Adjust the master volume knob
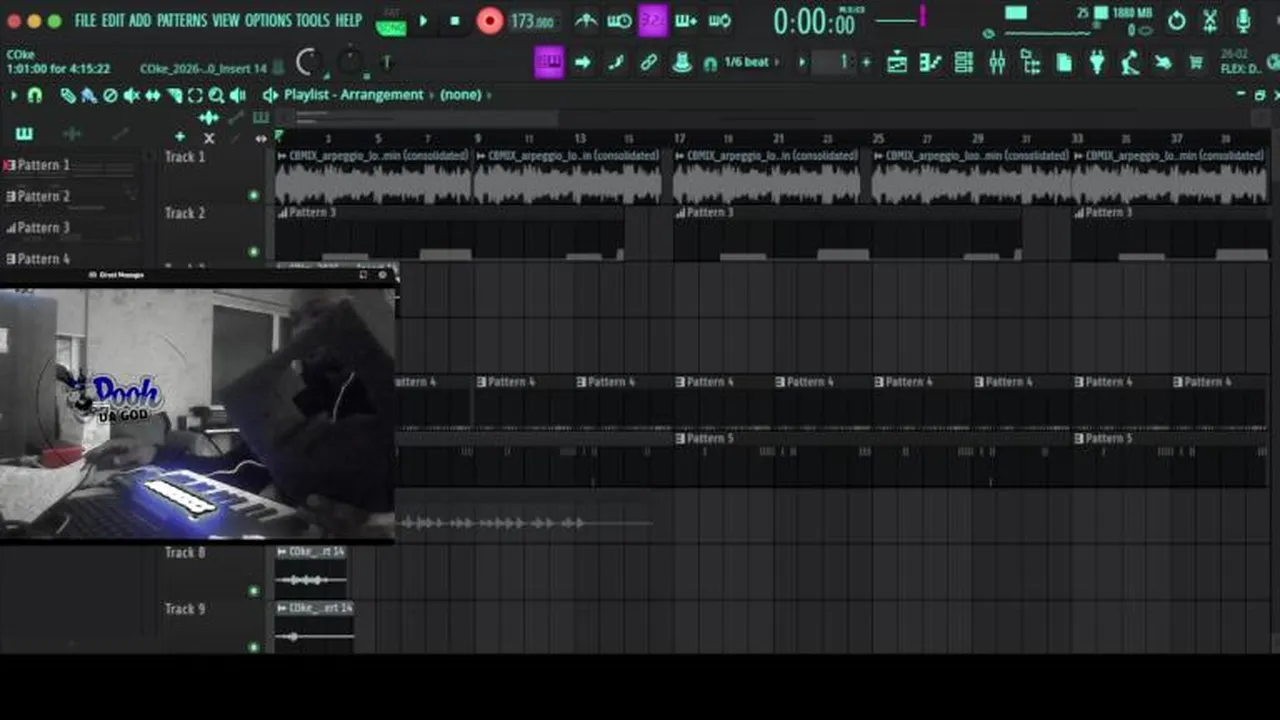The image size is (1280, 720). point(309,63)
